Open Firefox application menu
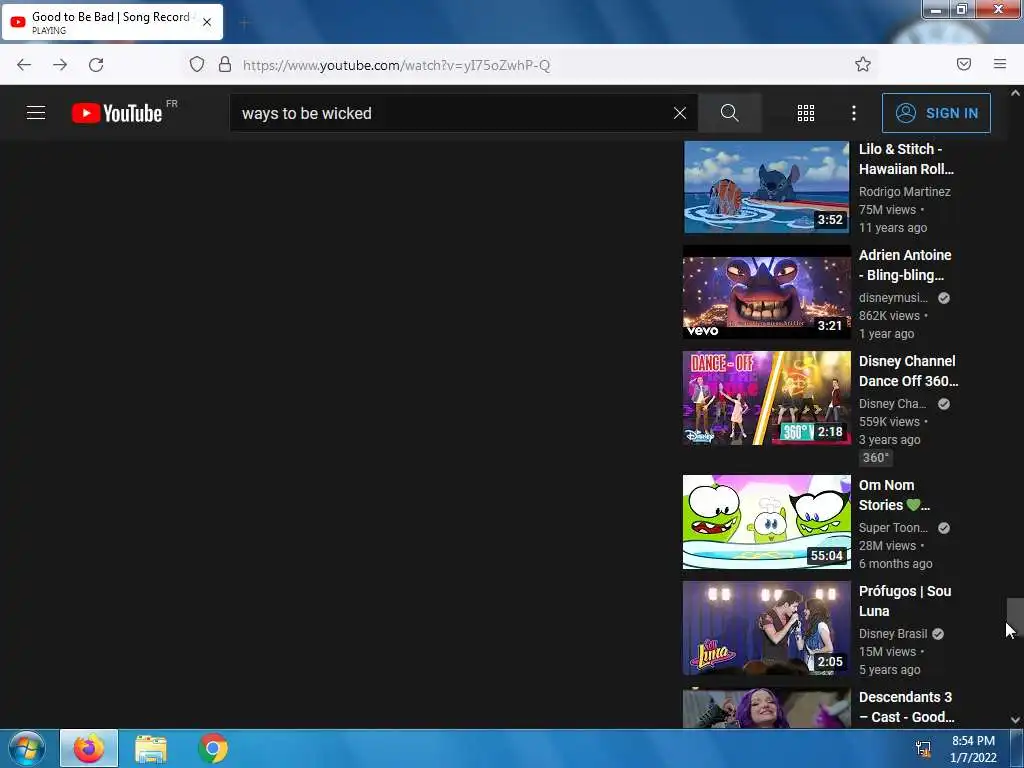Screen dimensions: 1024x768 click(1000, 64)
